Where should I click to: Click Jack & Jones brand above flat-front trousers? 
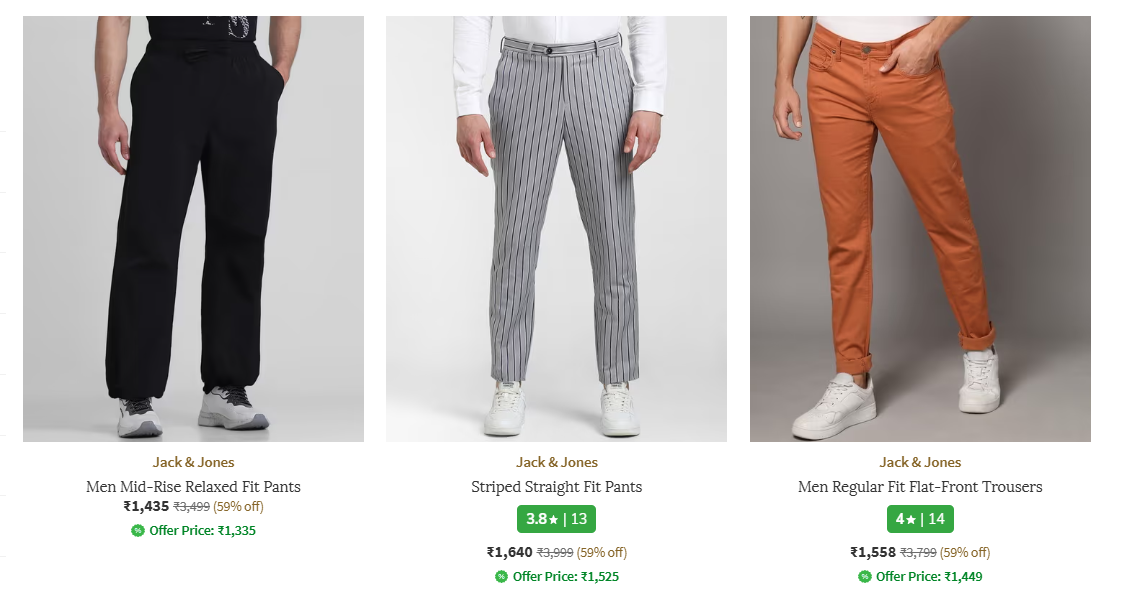pos(920,462)
